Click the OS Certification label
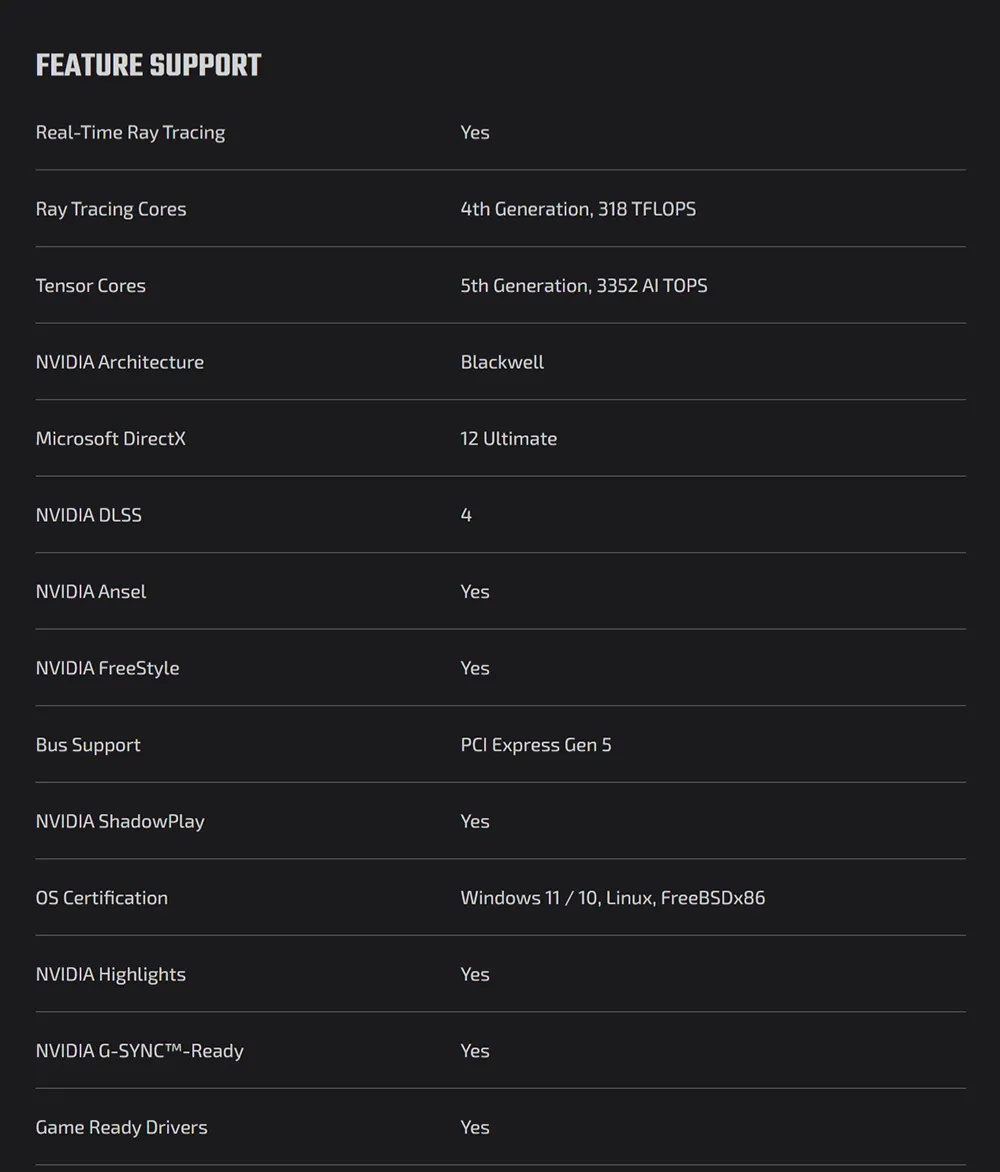The image size is (1000, 1172). tap(102, 898)
